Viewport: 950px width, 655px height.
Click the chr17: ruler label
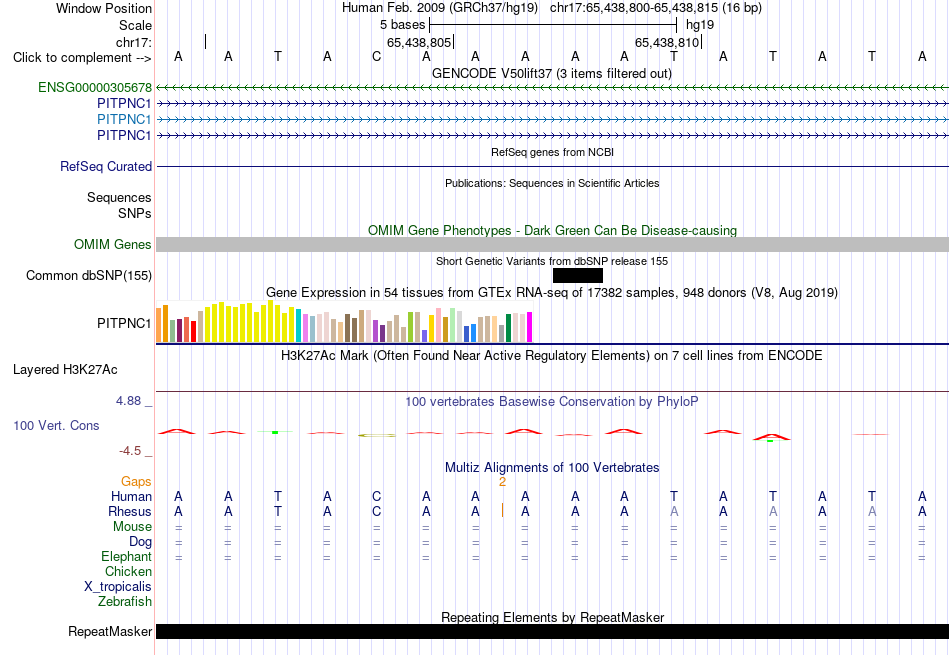pos(134,42)
